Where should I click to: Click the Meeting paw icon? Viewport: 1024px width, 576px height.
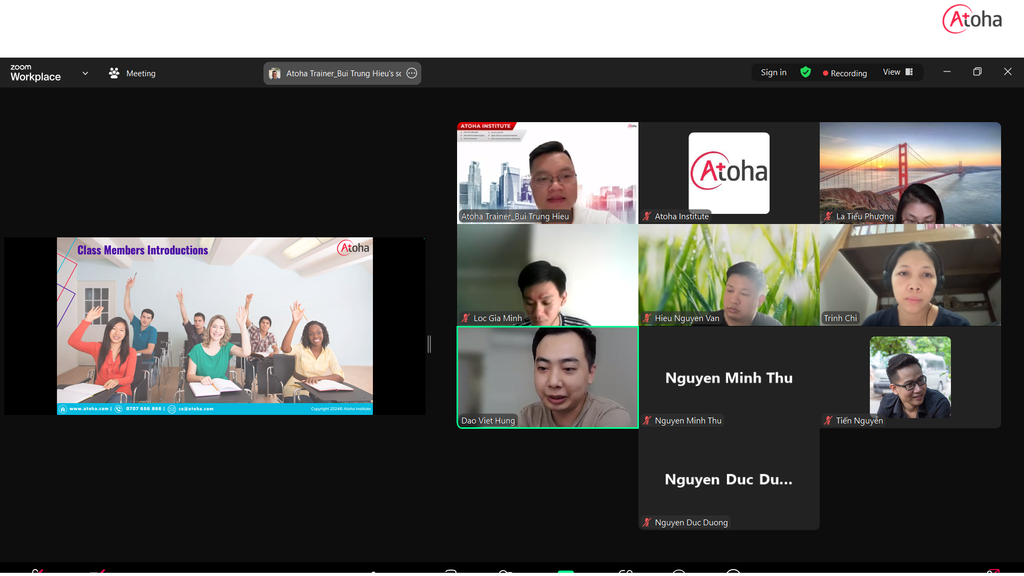pos(114,73)
